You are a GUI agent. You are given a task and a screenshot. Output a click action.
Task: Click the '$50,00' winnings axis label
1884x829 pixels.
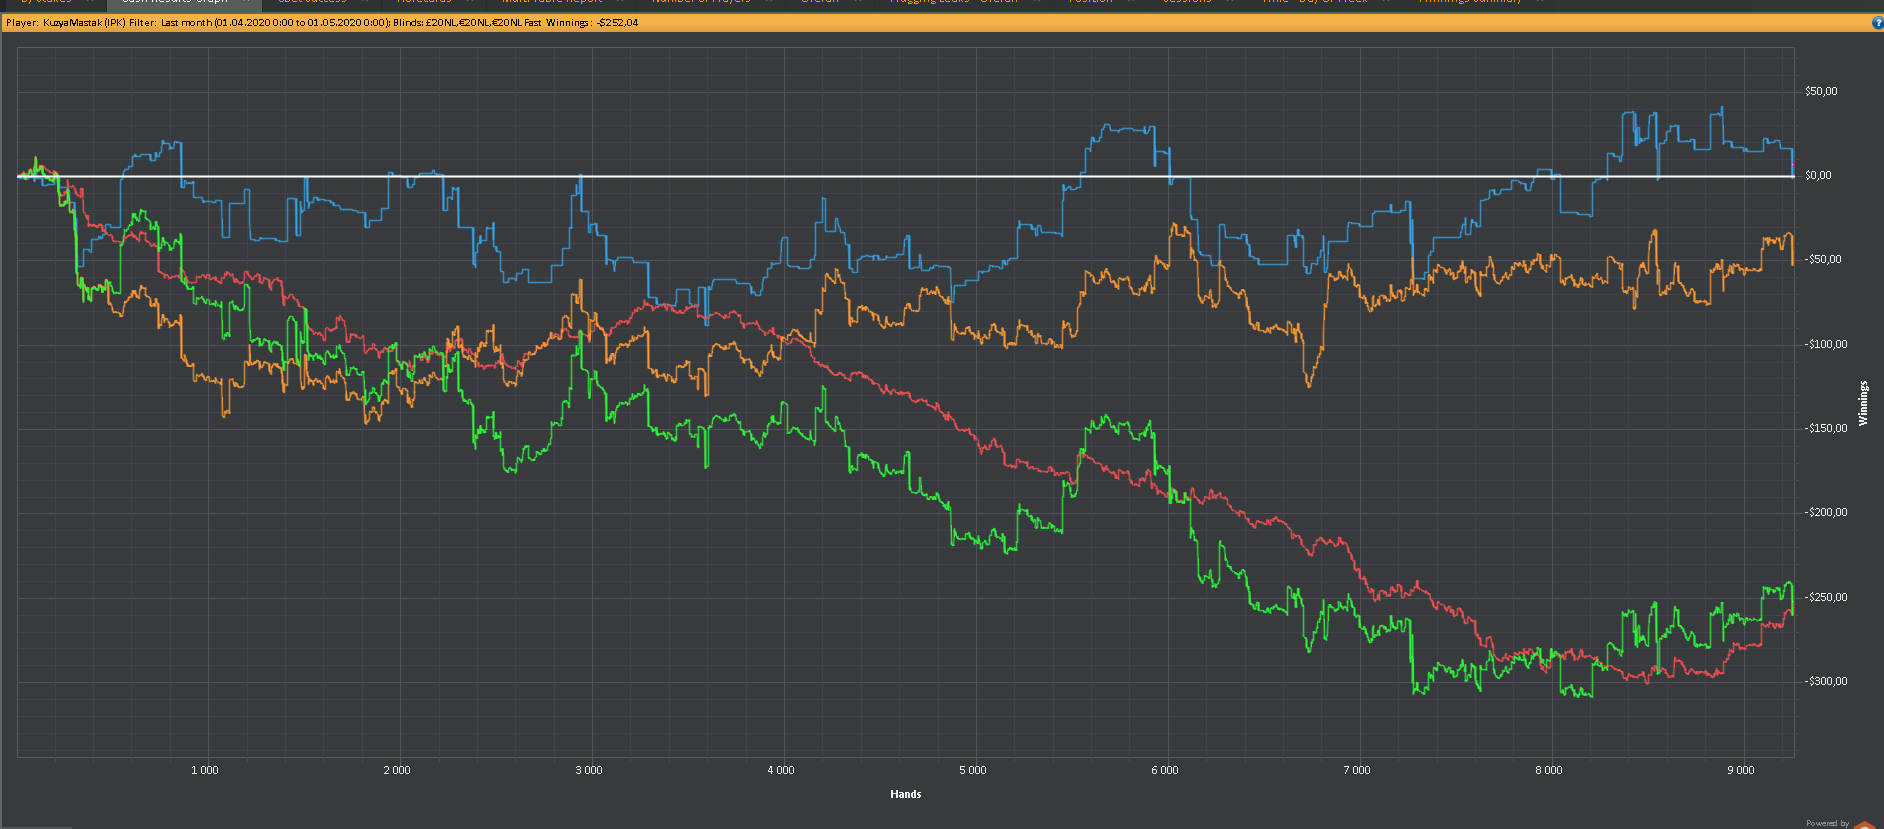pos(1821,91)
